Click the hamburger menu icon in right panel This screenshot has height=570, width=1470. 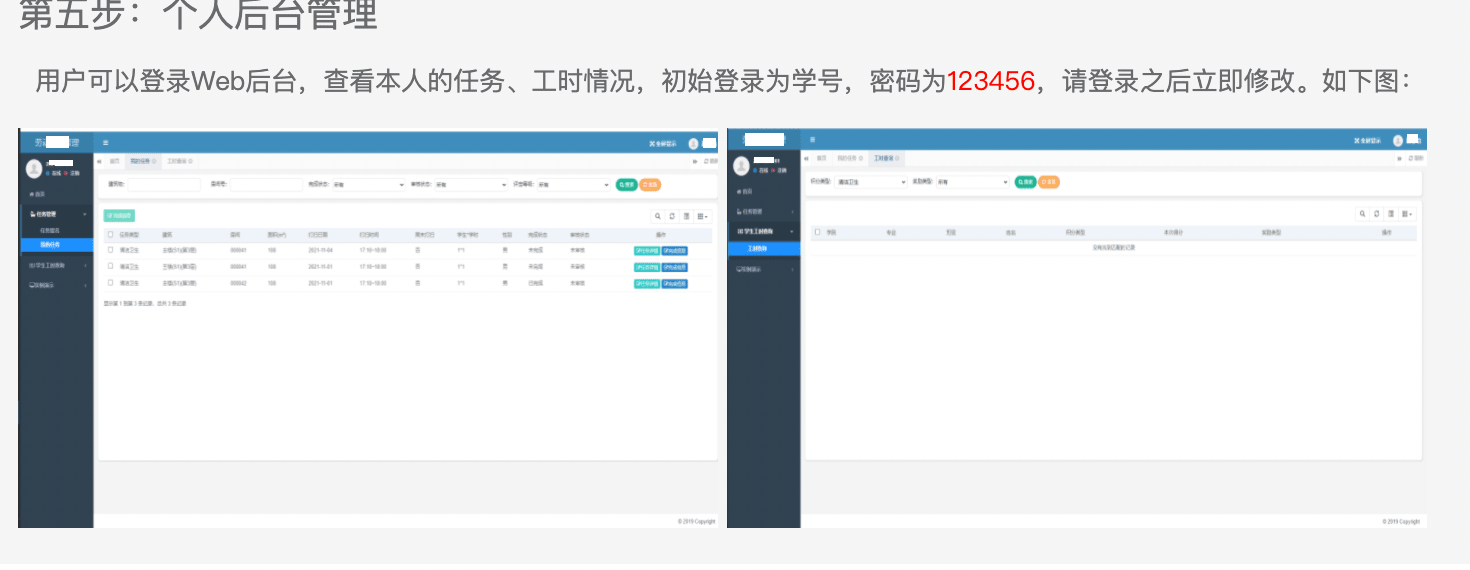coord(812,139)
